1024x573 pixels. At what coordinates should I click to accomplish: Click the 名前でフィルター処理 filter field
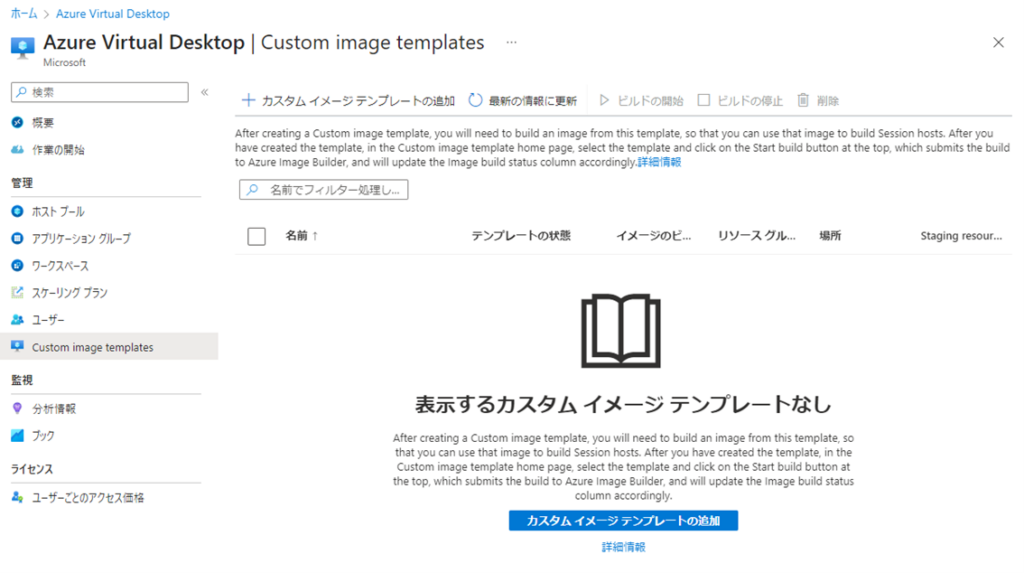324,189
